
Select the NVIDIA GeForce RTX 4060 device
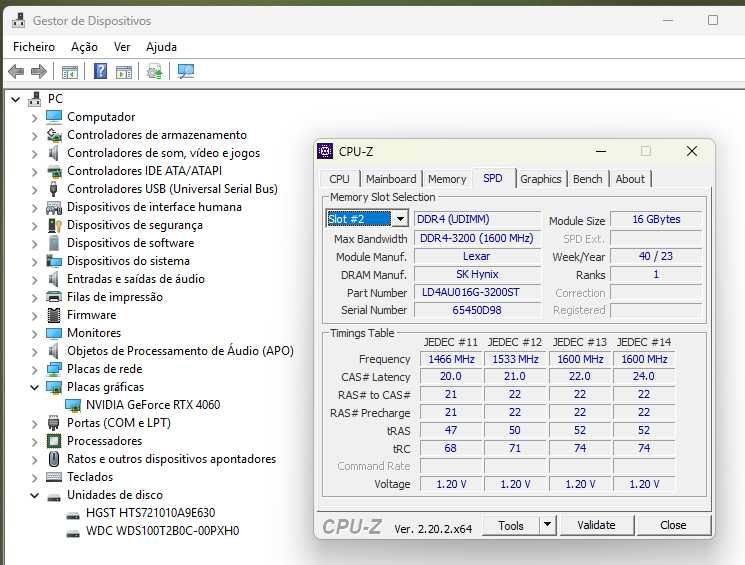[153, 405]
